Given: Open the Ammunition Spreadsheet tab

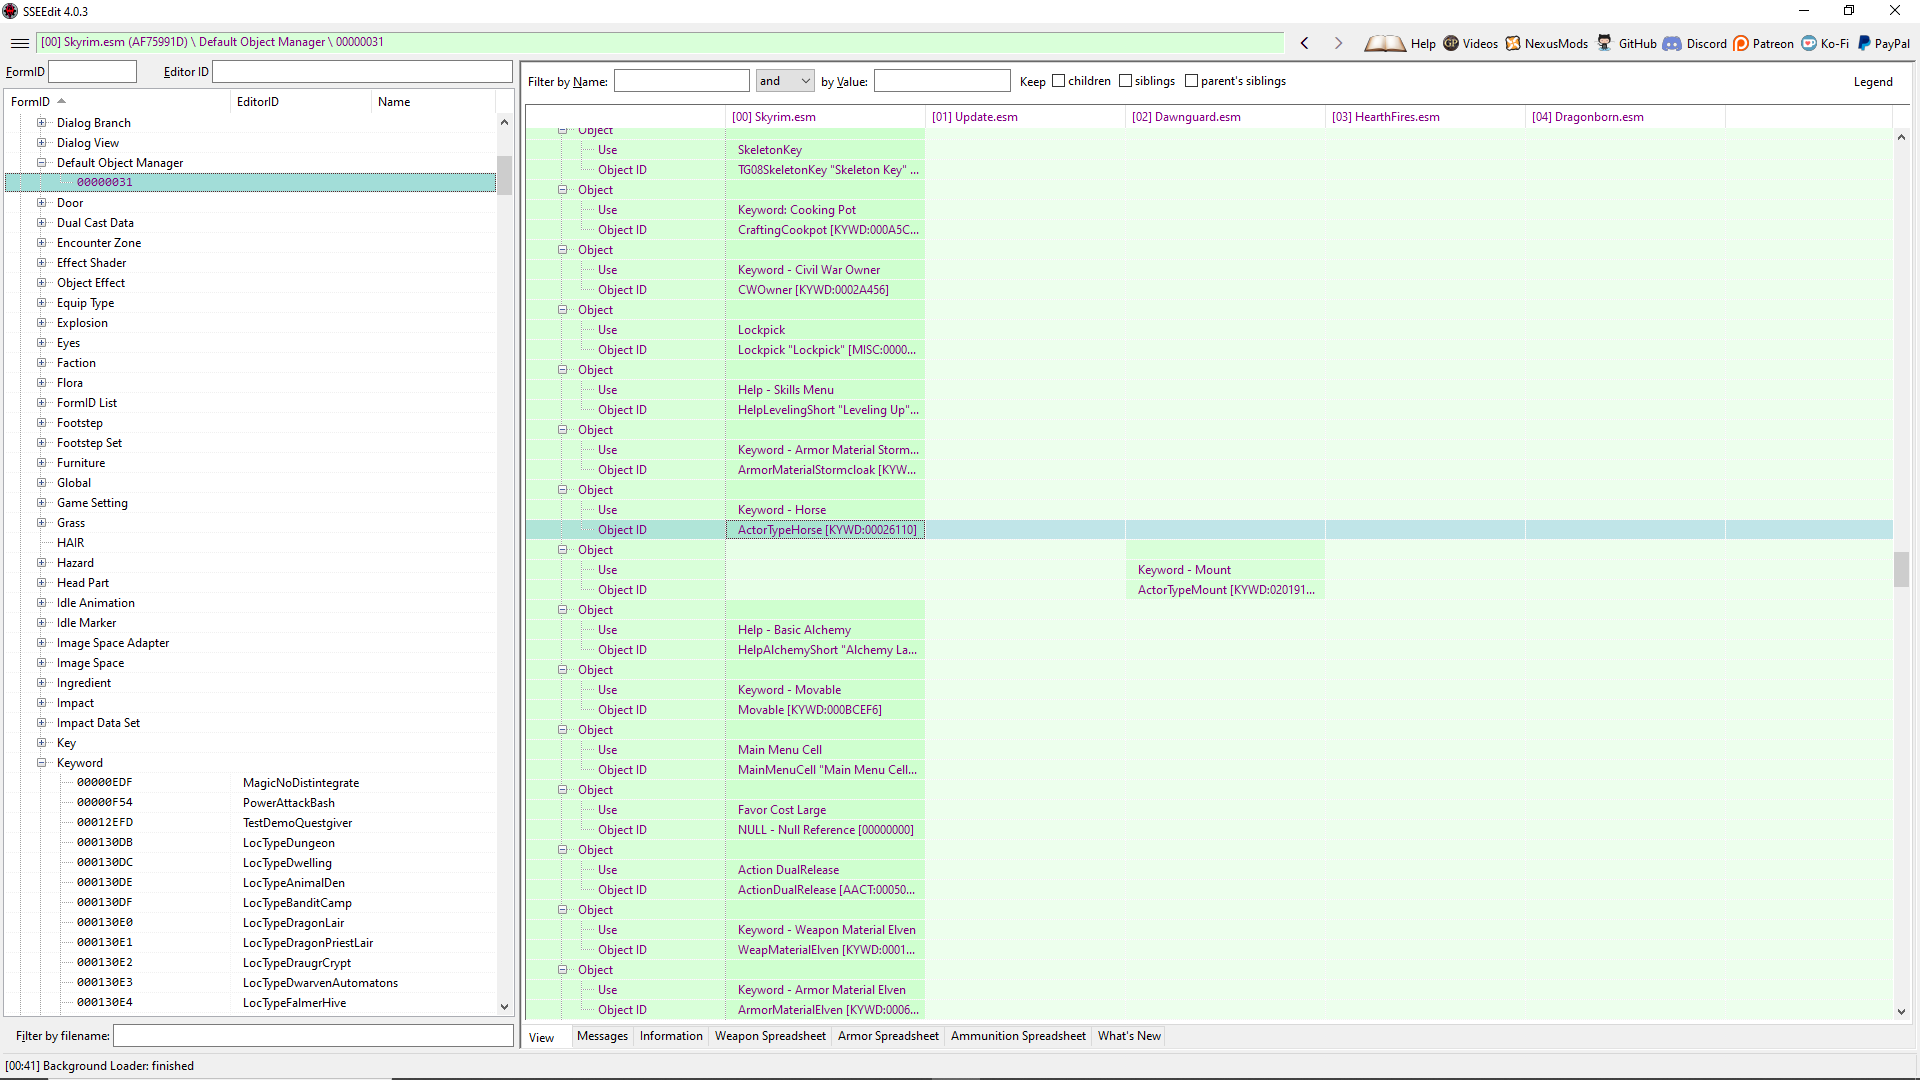Looking at the screenshot, I should click(1018, 1036).
